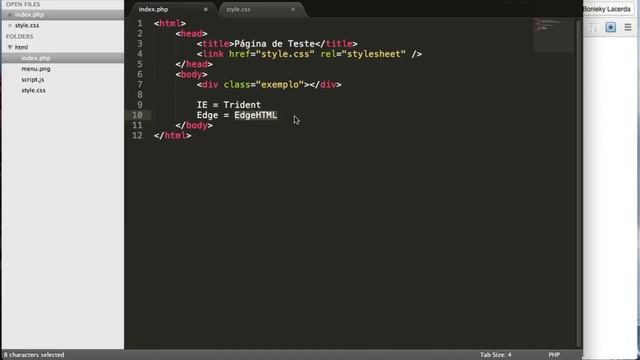Click the closing </head> tag

click(x=194, y=64)
